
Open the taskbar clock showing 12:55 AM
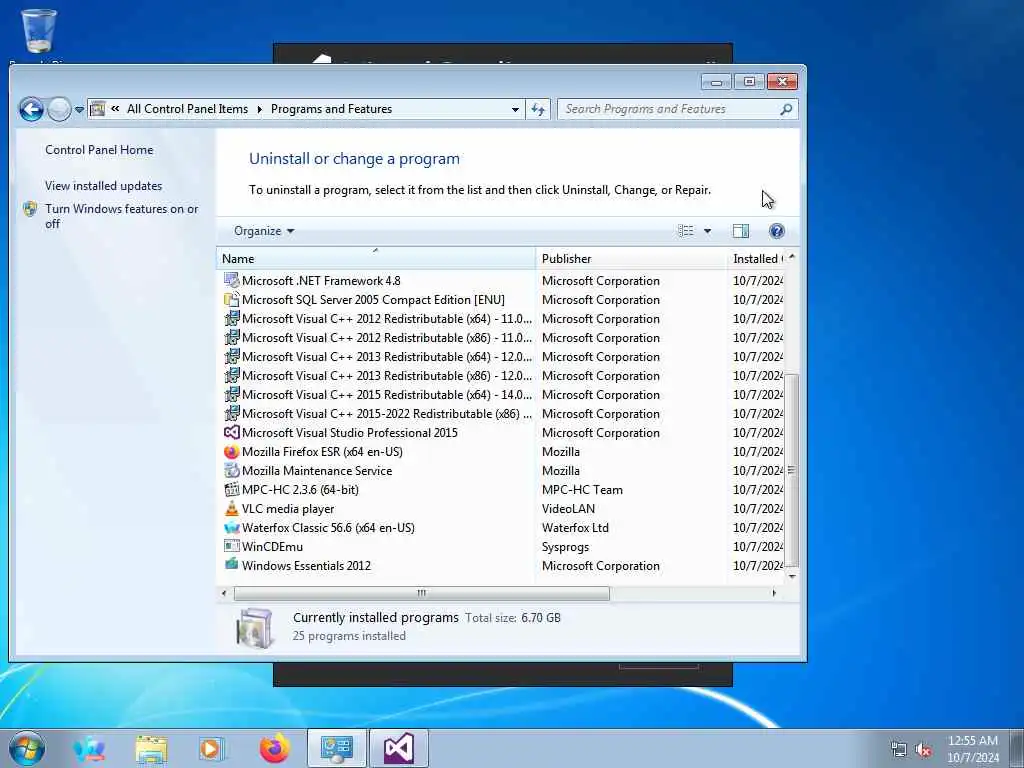[x=973, y=749]
